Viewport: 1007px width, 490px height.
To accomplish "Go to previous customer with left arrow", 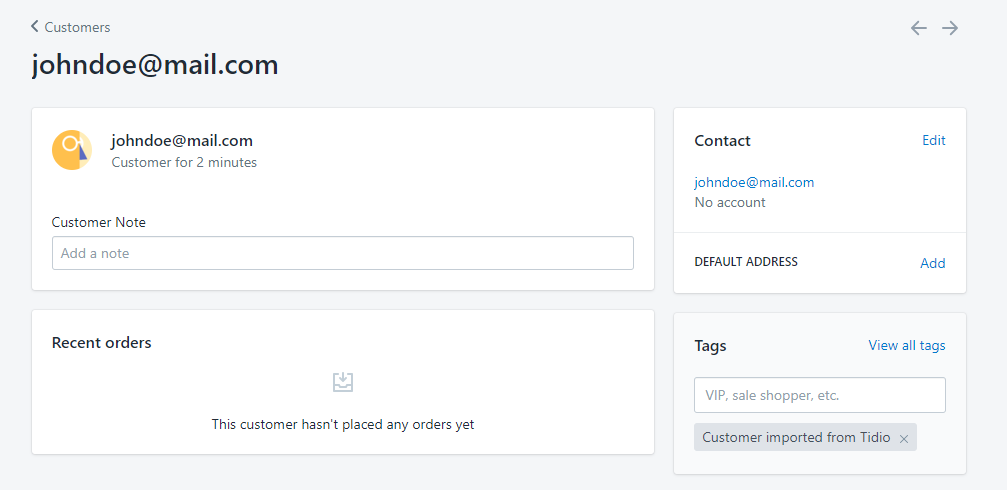I will pos(919,28).
